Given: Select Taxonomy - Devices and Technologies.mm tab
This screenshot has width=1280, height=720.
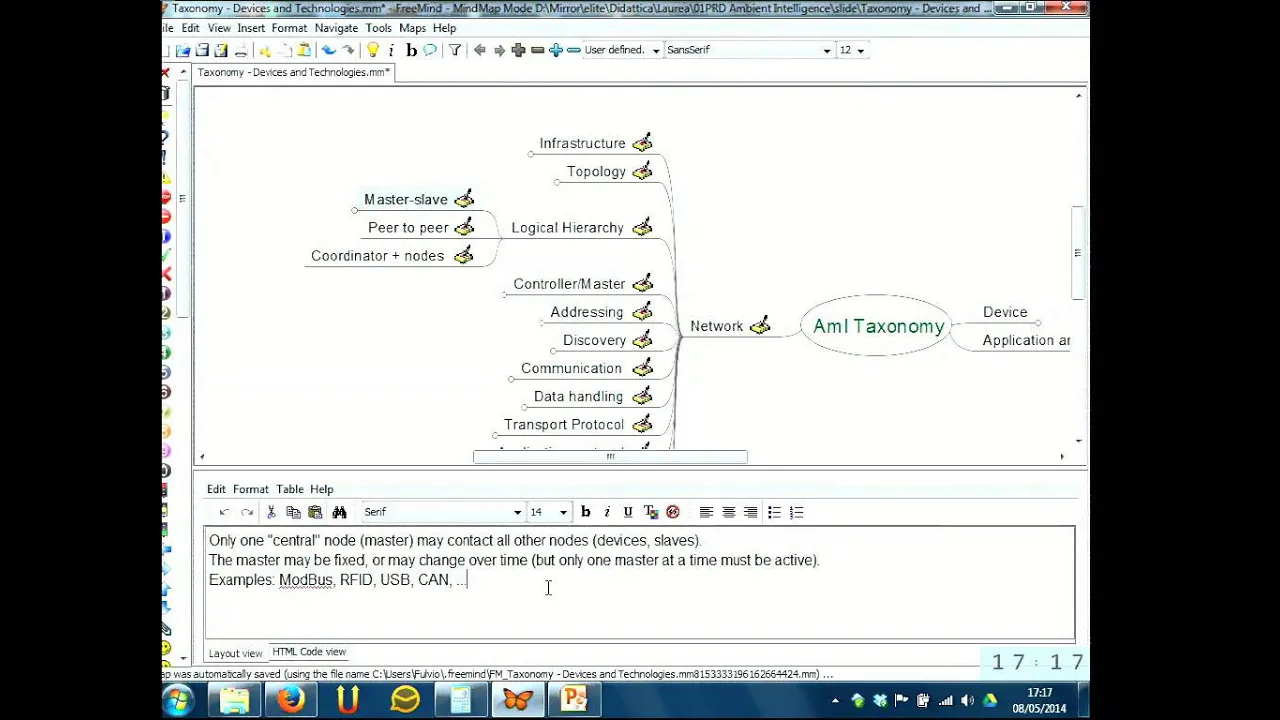Looking at the screenshot, I should pos(293,72).
